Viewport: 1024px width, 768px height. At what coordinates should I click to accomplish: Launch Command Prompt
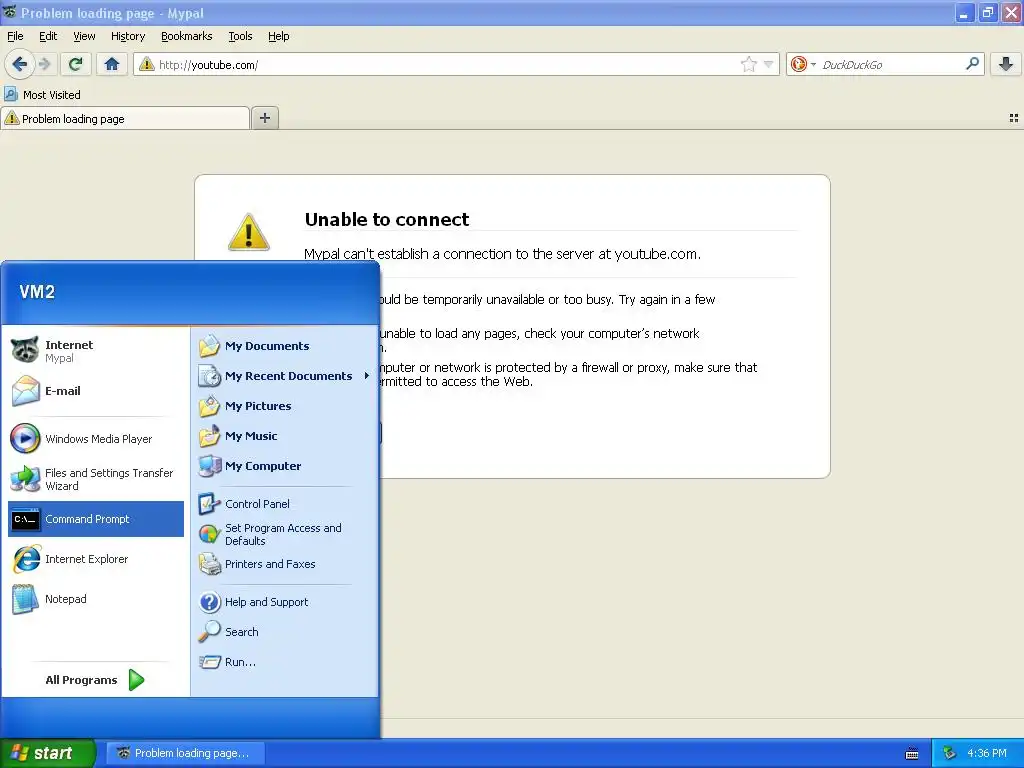click(96, 519)
